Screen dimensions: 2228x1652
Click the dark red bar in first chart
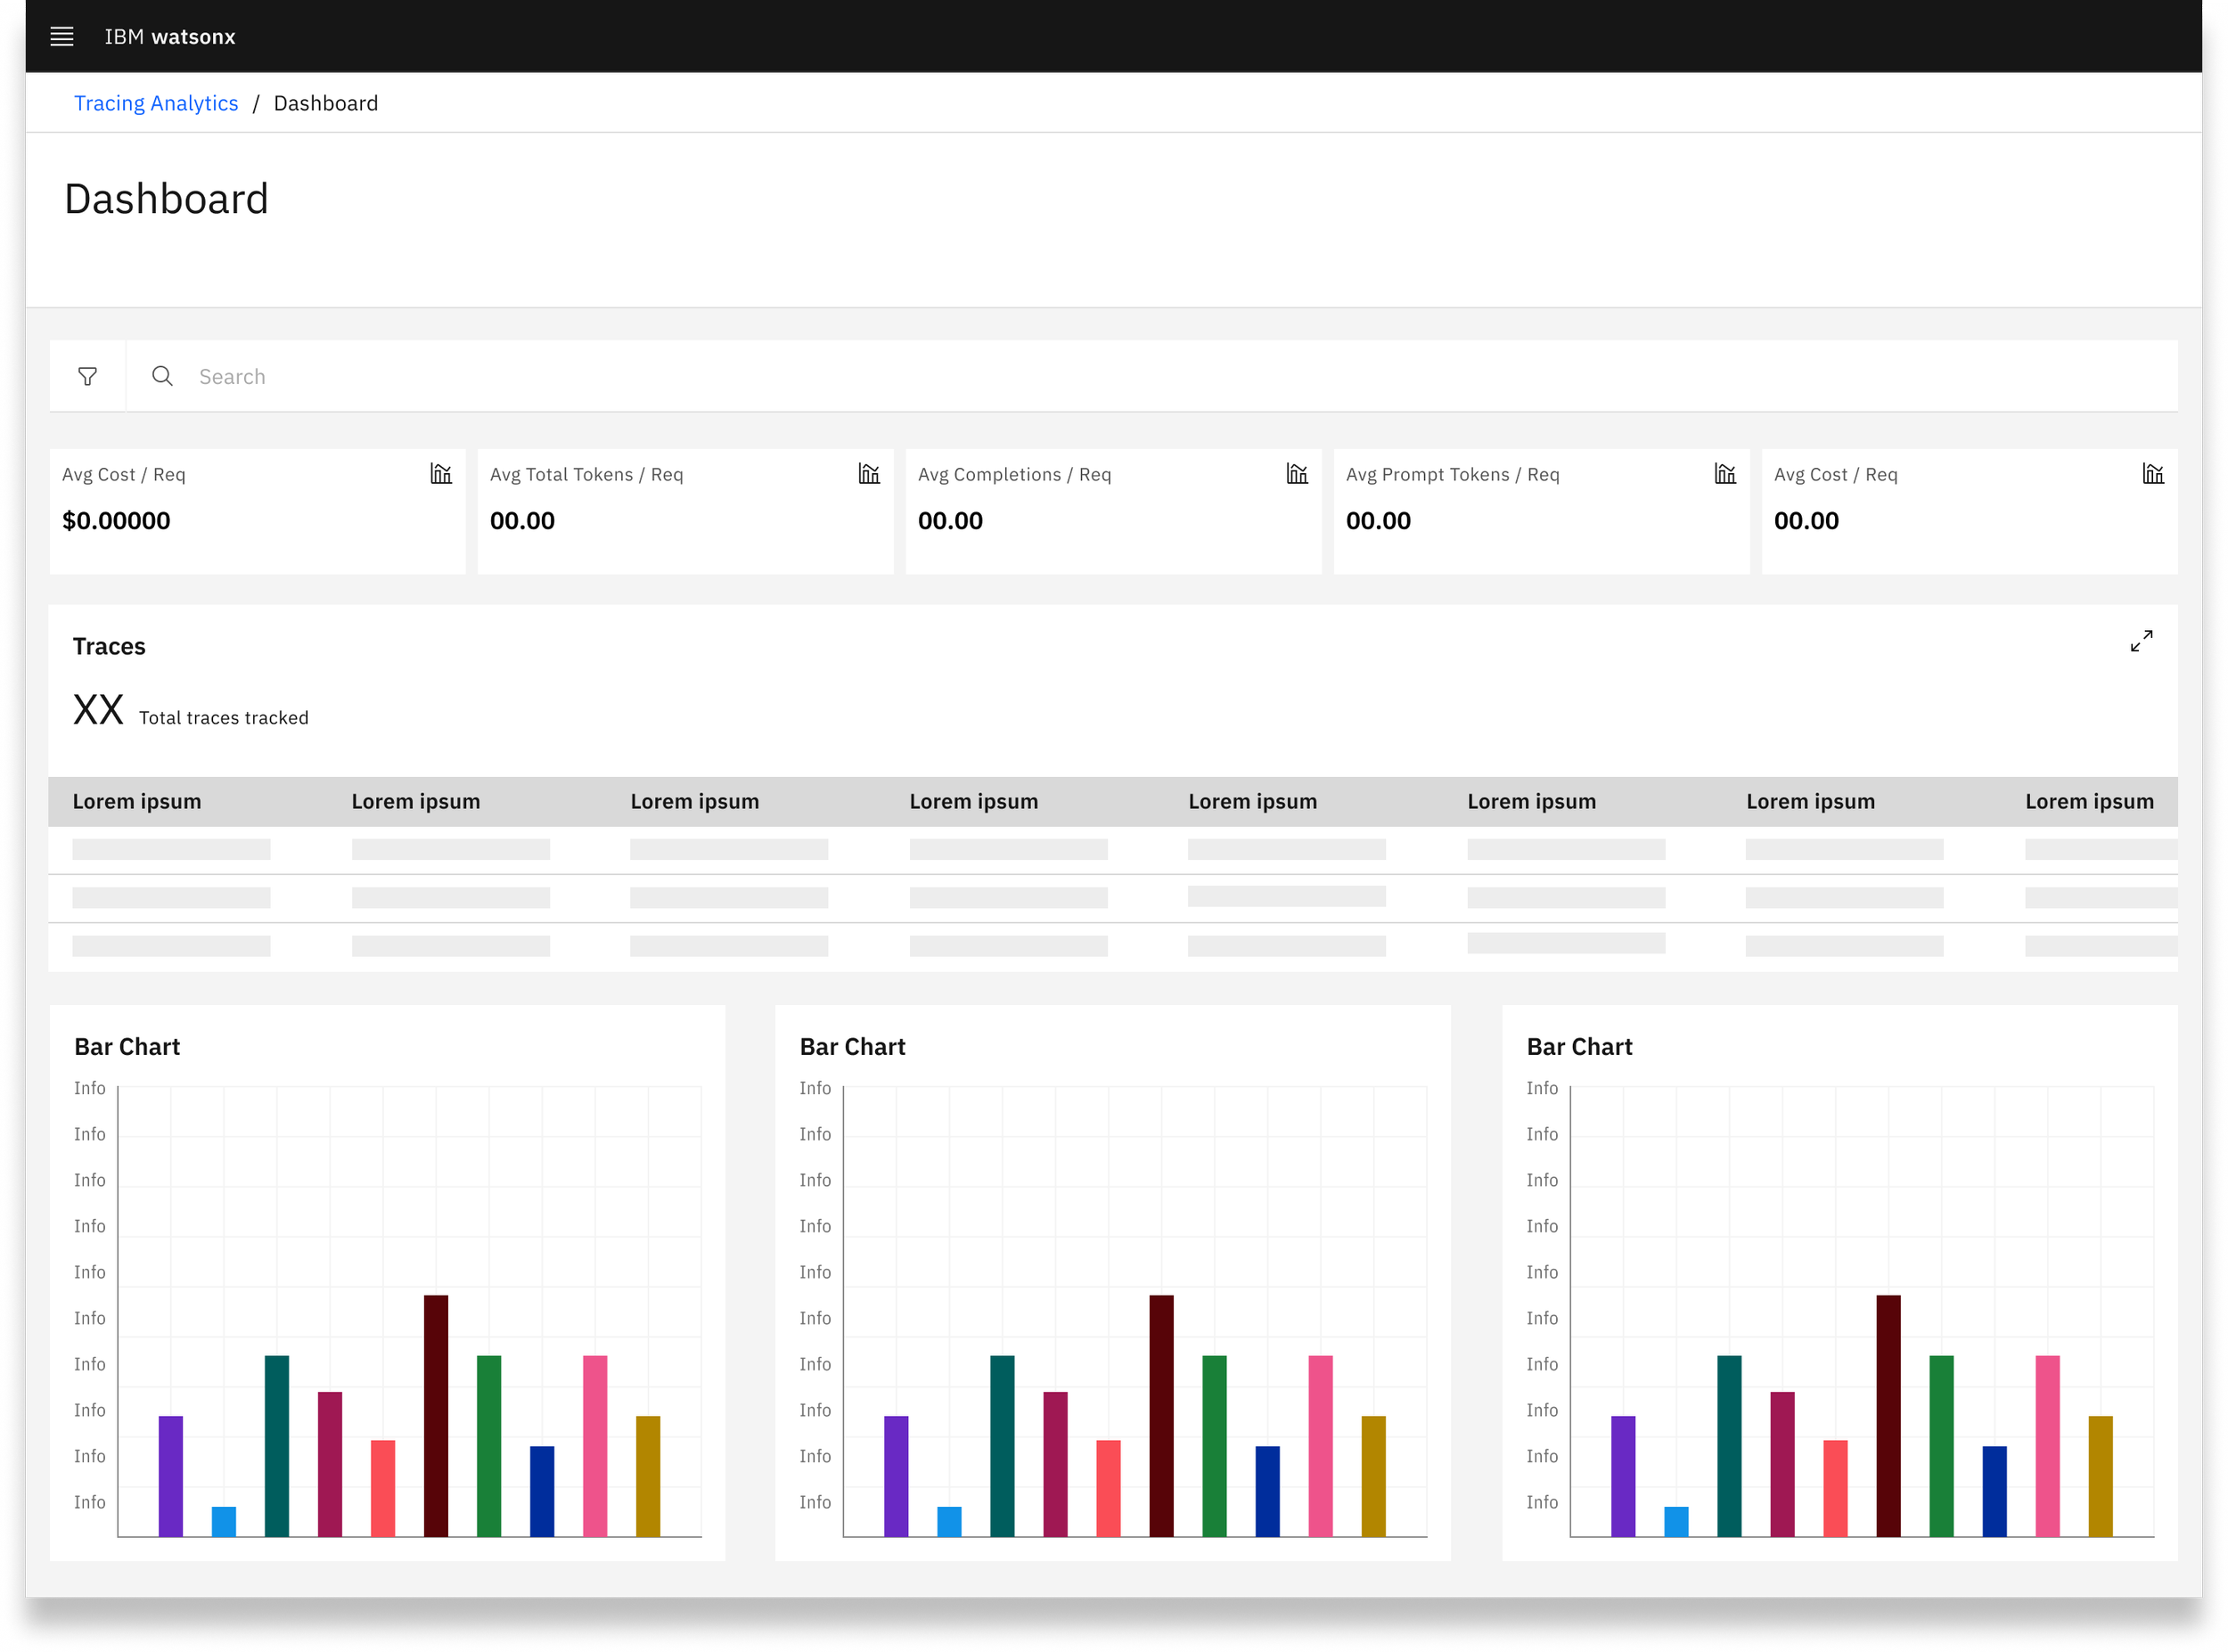point(436,1416)
